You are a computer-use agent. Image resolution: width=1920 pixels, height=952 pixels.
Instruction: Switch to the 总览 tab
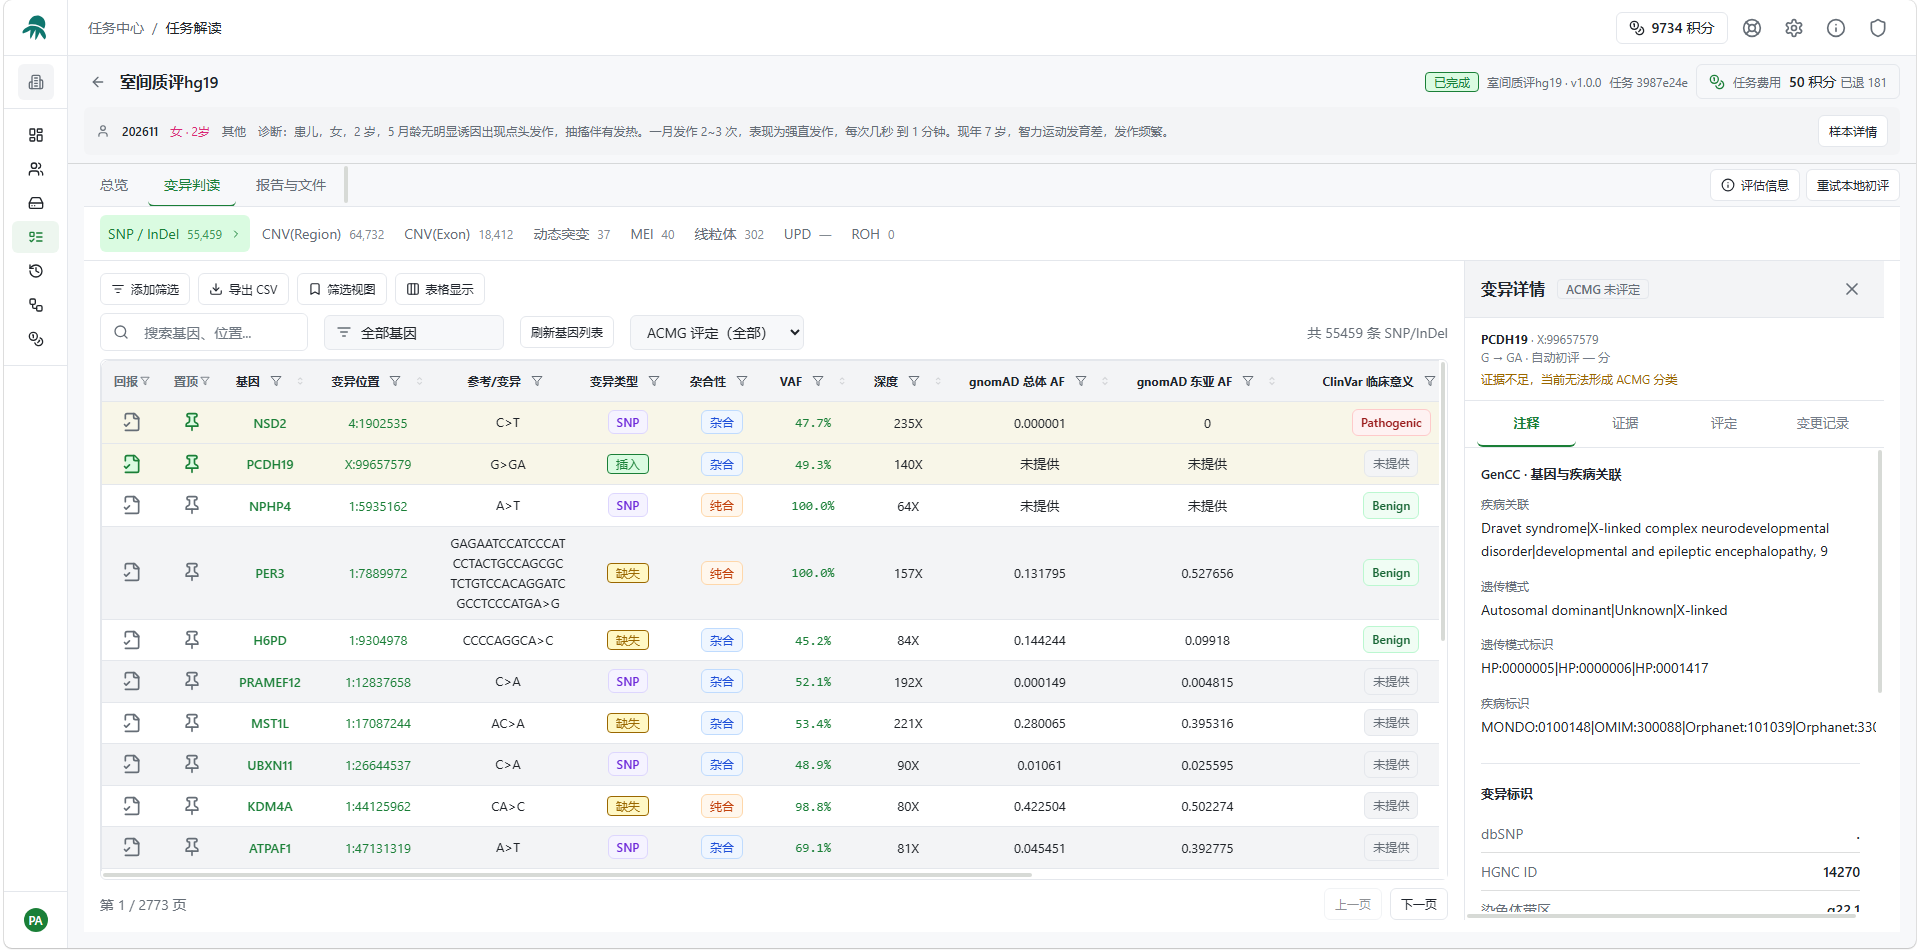pos(114,185)
